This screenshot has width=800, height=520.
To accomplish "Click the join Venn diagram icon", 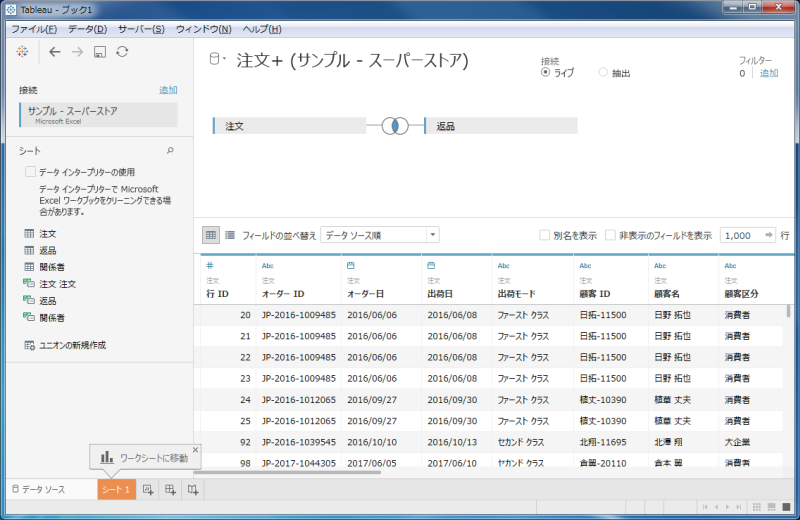I will pos(395,126).
